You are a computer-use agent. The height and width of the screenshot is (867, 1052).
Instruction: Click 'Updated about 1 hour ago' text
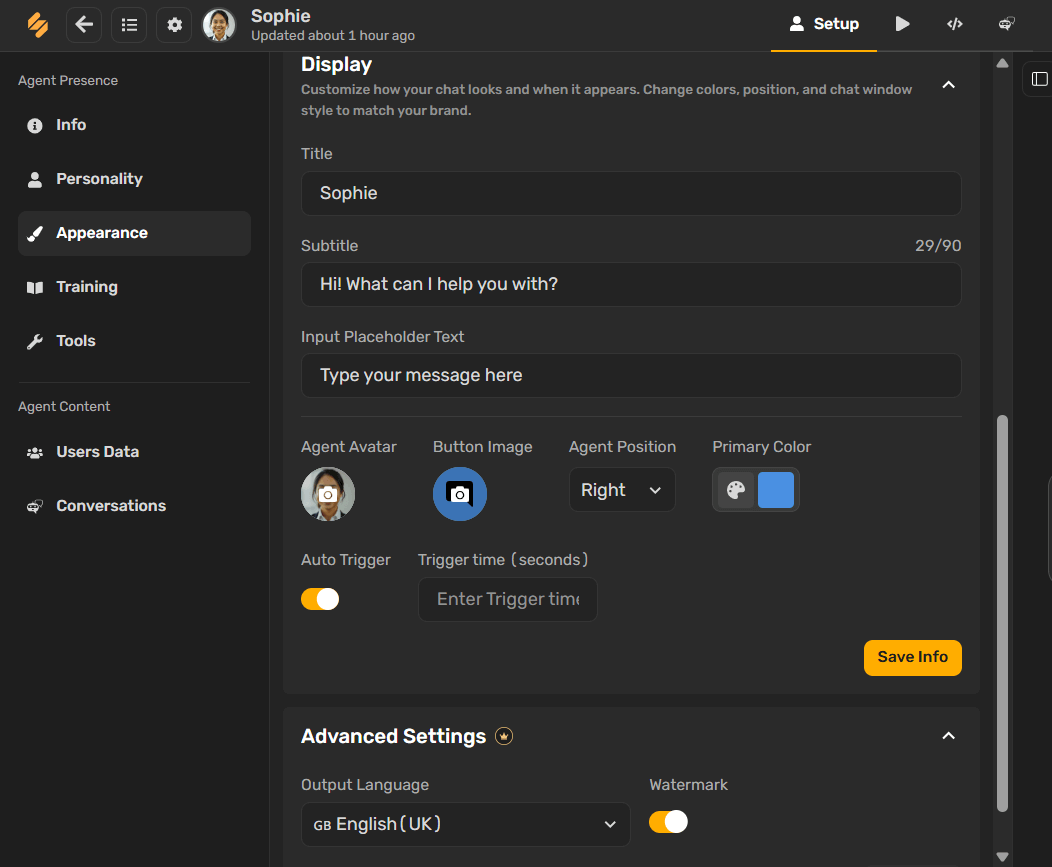click(x=333, y=36)
